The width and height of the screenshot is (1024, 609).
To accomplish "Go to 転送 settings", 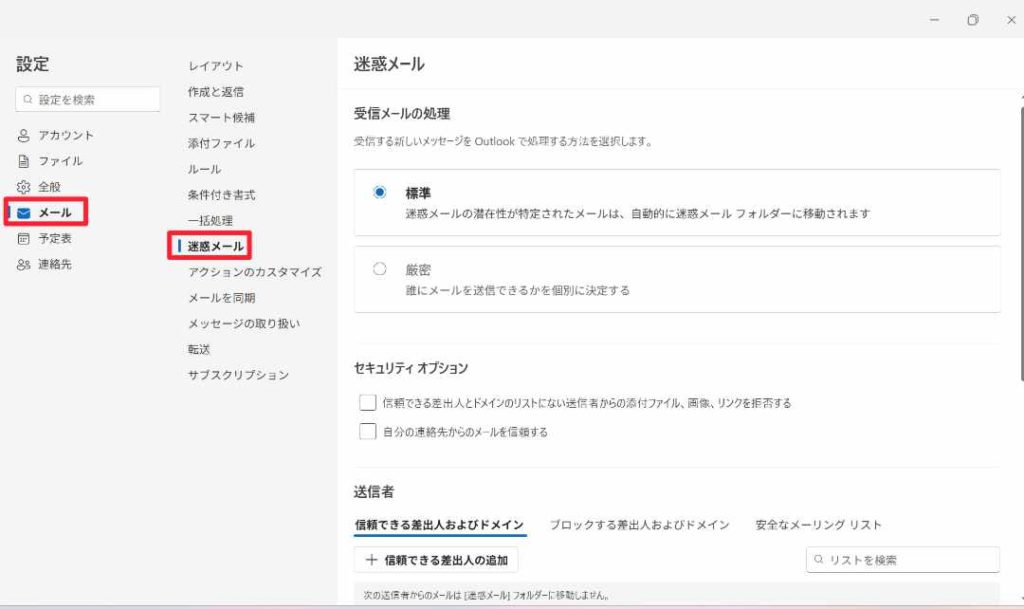I will coord(201,349).
